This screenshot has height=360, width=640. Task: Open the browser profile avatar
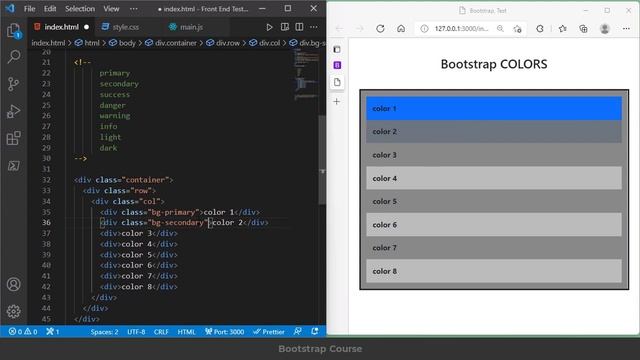(x=604, y=29)
